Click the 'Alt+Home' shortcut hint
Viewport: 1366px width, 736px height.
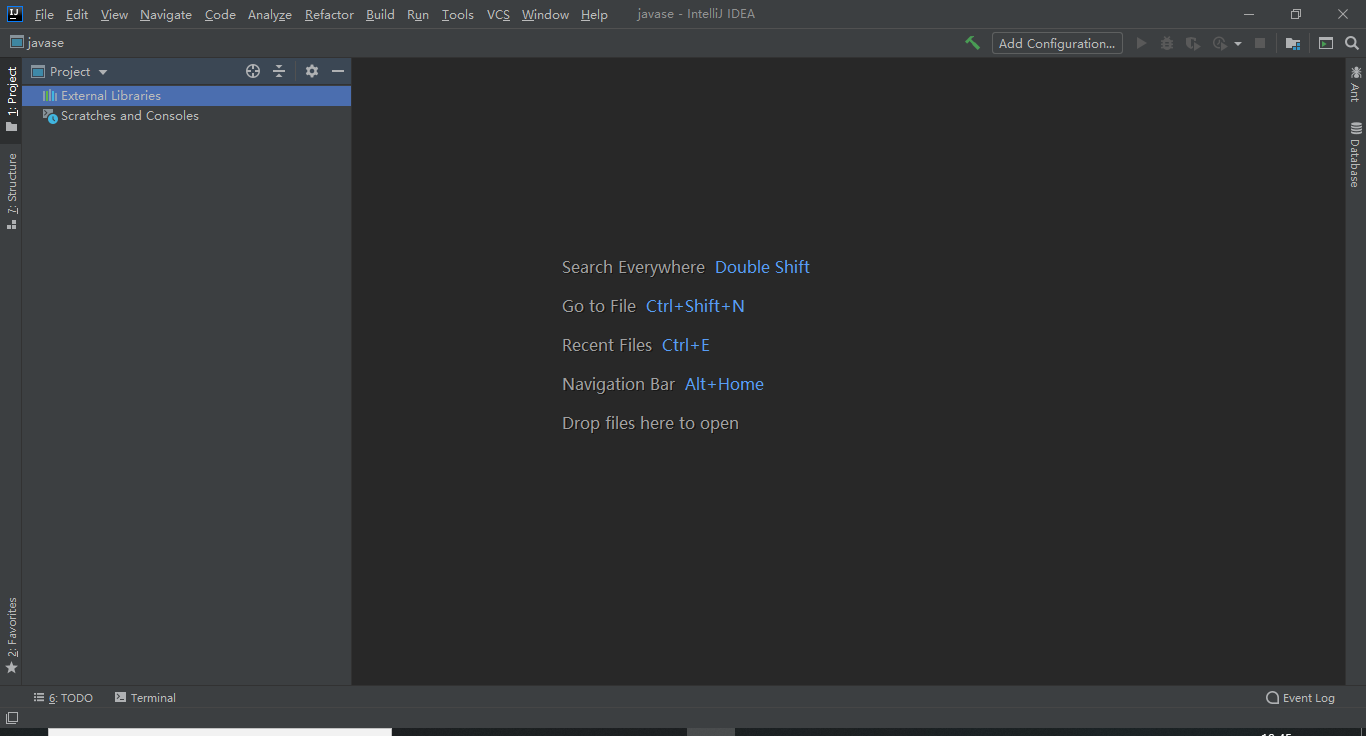click(724, 384)
